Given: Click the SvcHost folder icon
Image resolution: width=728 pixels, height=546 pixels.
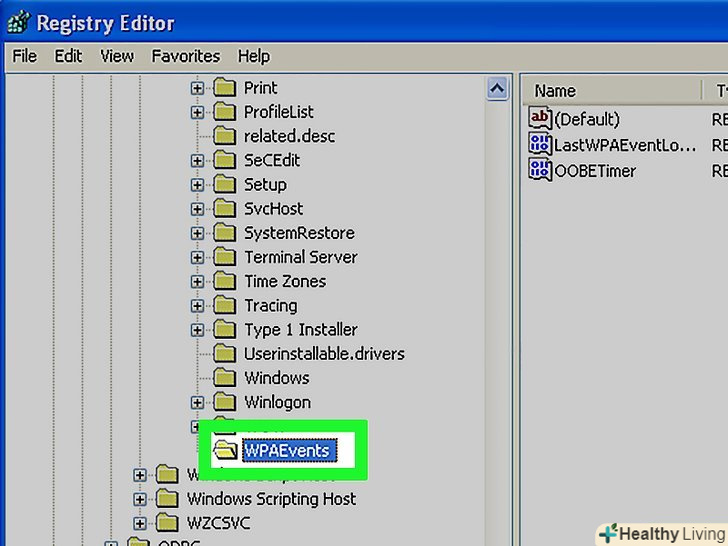Looking at the screenshot, I should 225,208.
